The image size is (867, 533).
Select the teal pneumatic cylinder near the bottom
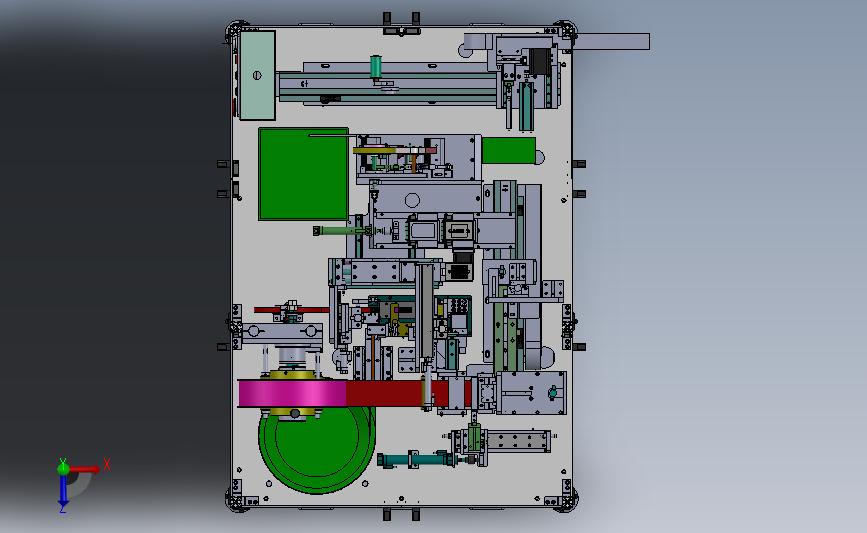(x=415, y=459)
